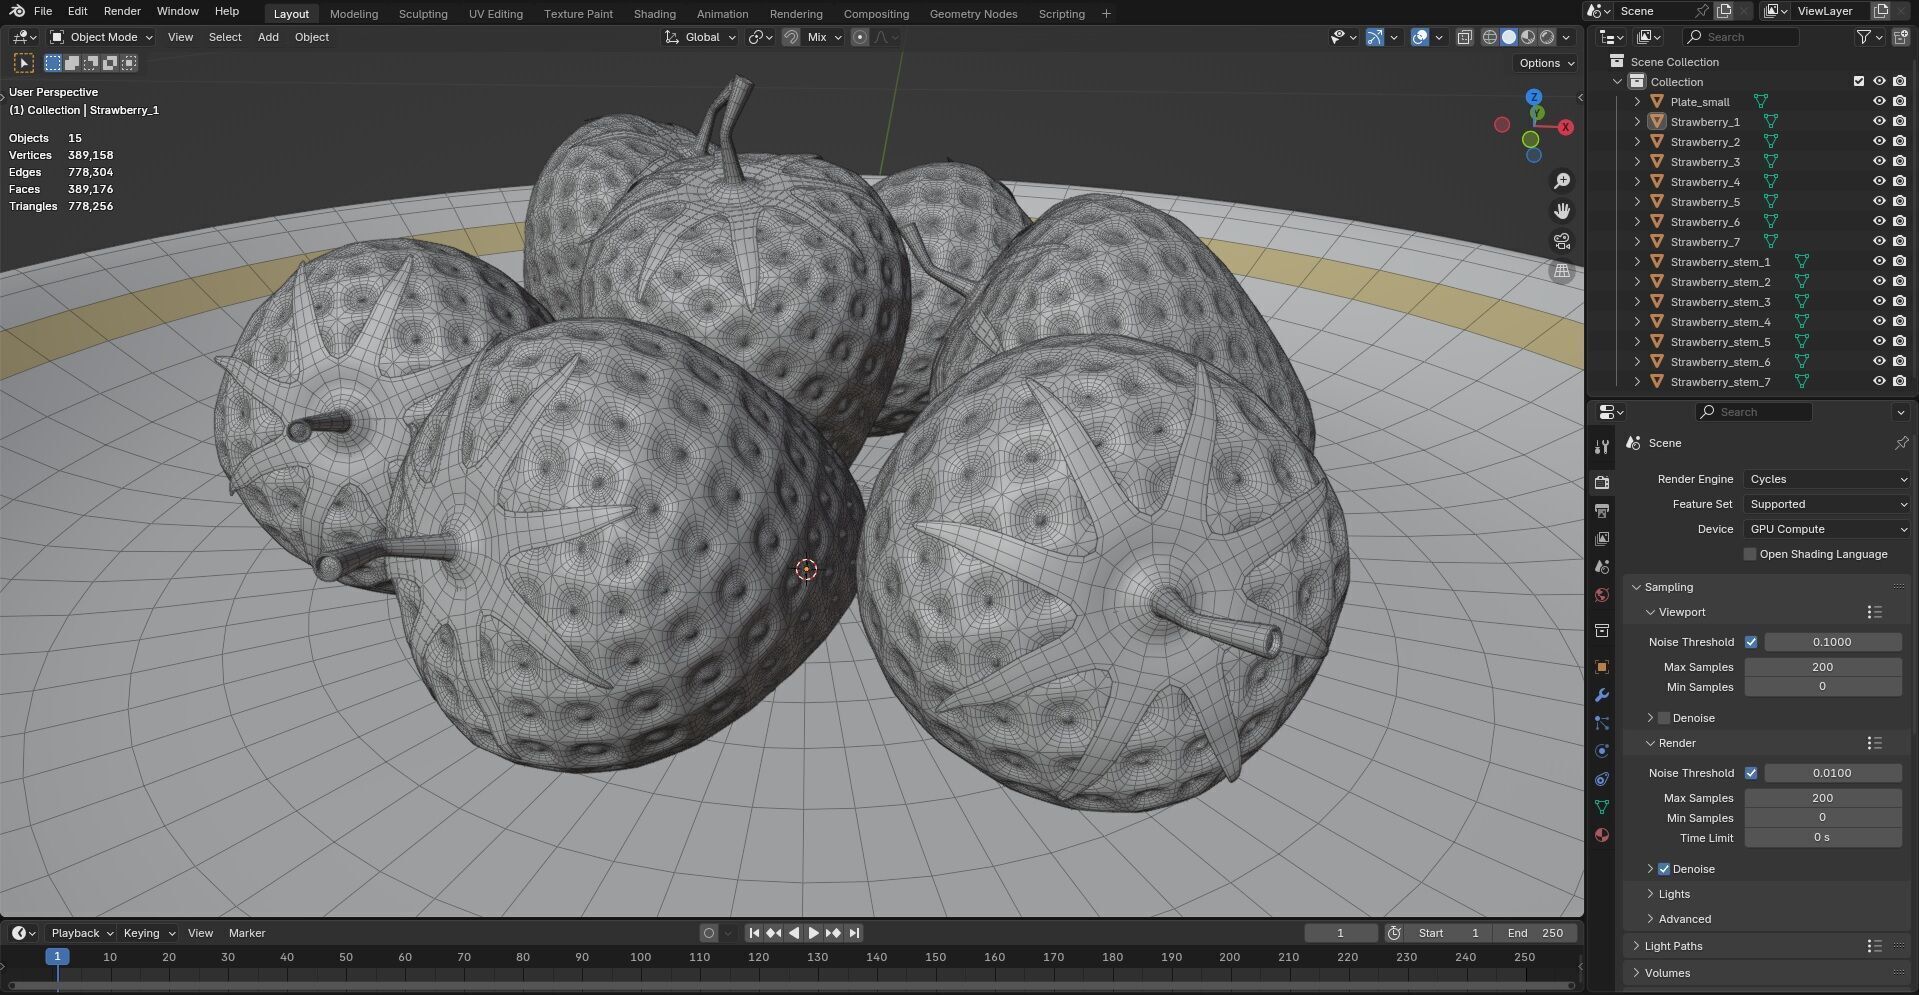Hide Plate_small in viewport via eye icon
1919x995 pixels.
[x=1879, y=102]
